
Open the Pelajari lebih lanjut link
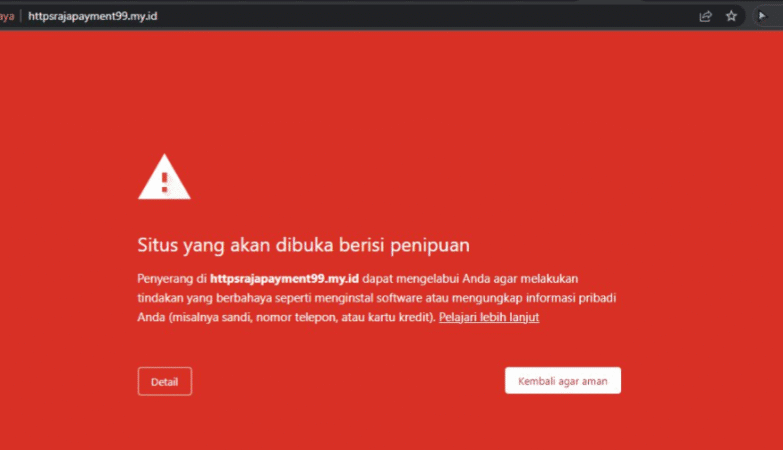coord(489,317)
